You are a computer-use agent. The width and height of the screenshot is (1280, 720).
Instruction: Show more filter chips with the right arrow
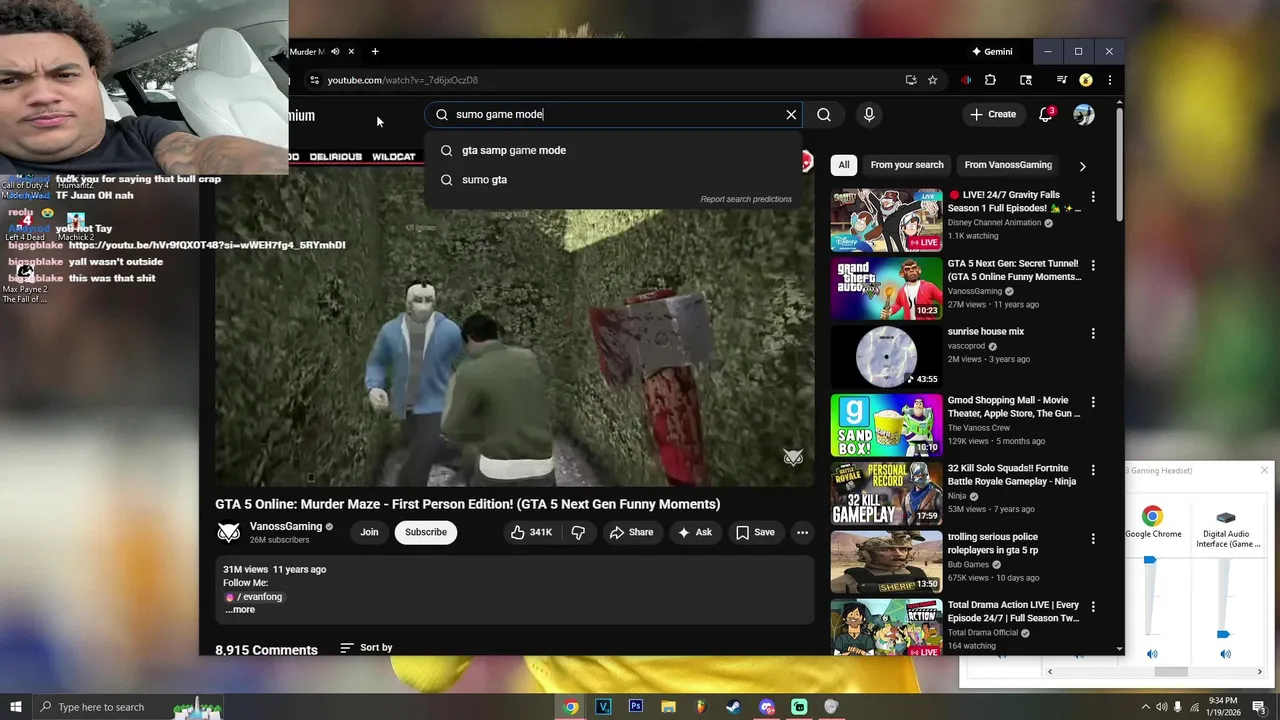pos(1082,166)
